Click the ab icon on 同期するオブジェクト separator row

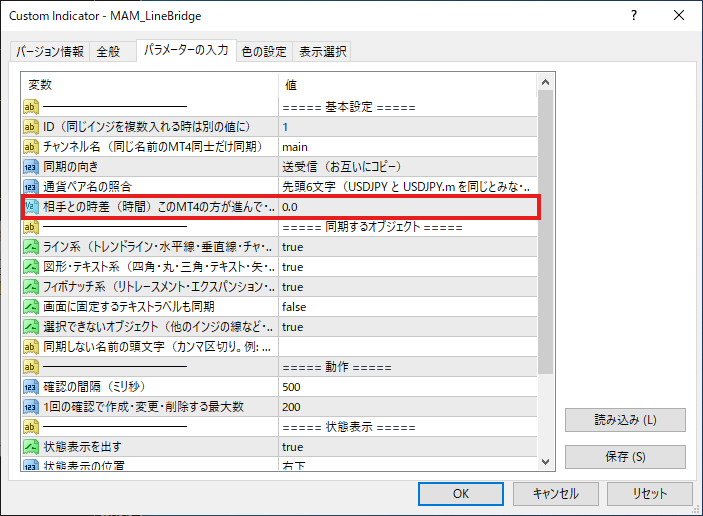click(30, 227)
